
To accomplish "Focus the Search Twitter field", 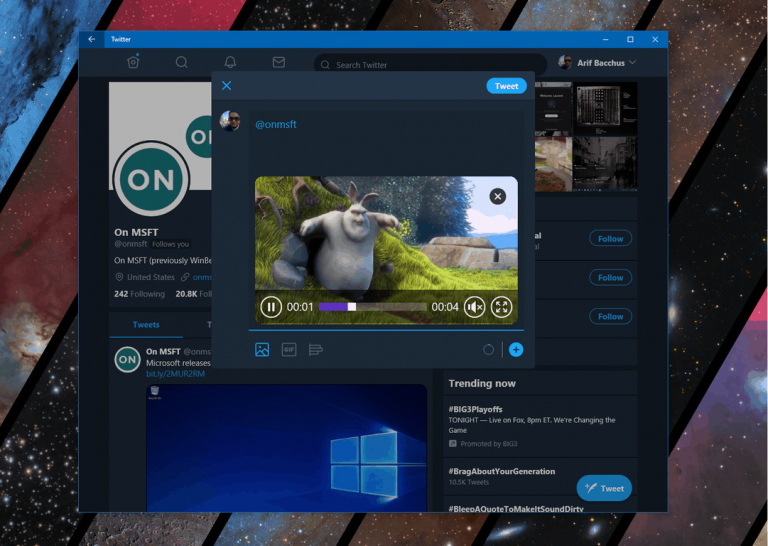I will pyautogui.click(x=430, y=65).
